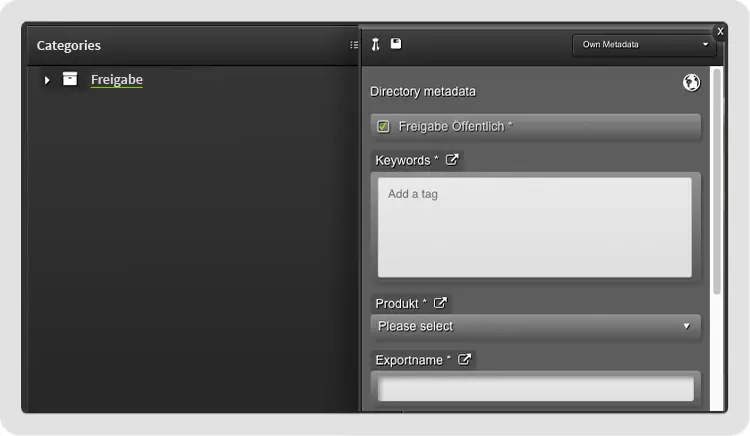Close the dialog with the X button
The image size is (750, 436).
[719, 32]
